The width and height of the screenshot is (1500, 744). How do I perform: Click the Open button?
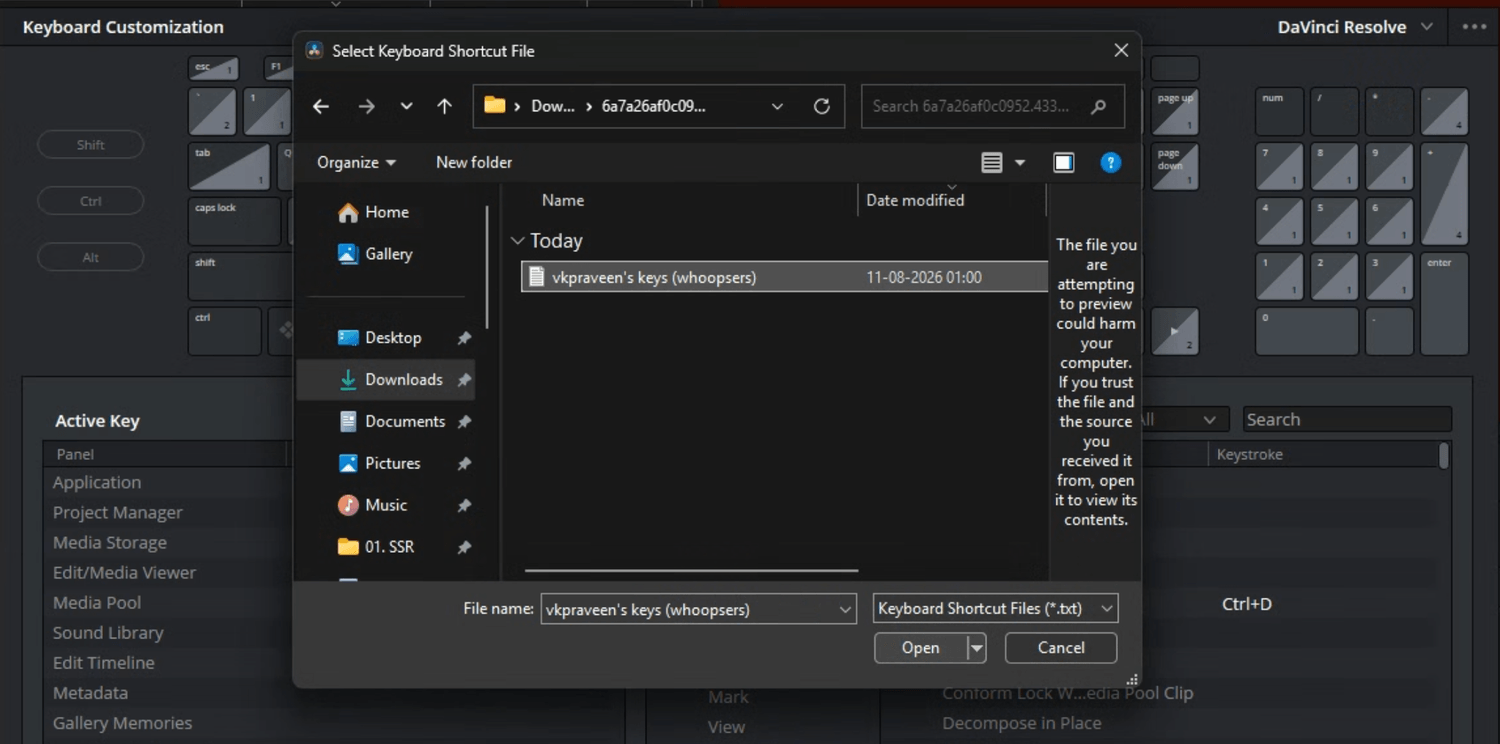click(920, 648)
